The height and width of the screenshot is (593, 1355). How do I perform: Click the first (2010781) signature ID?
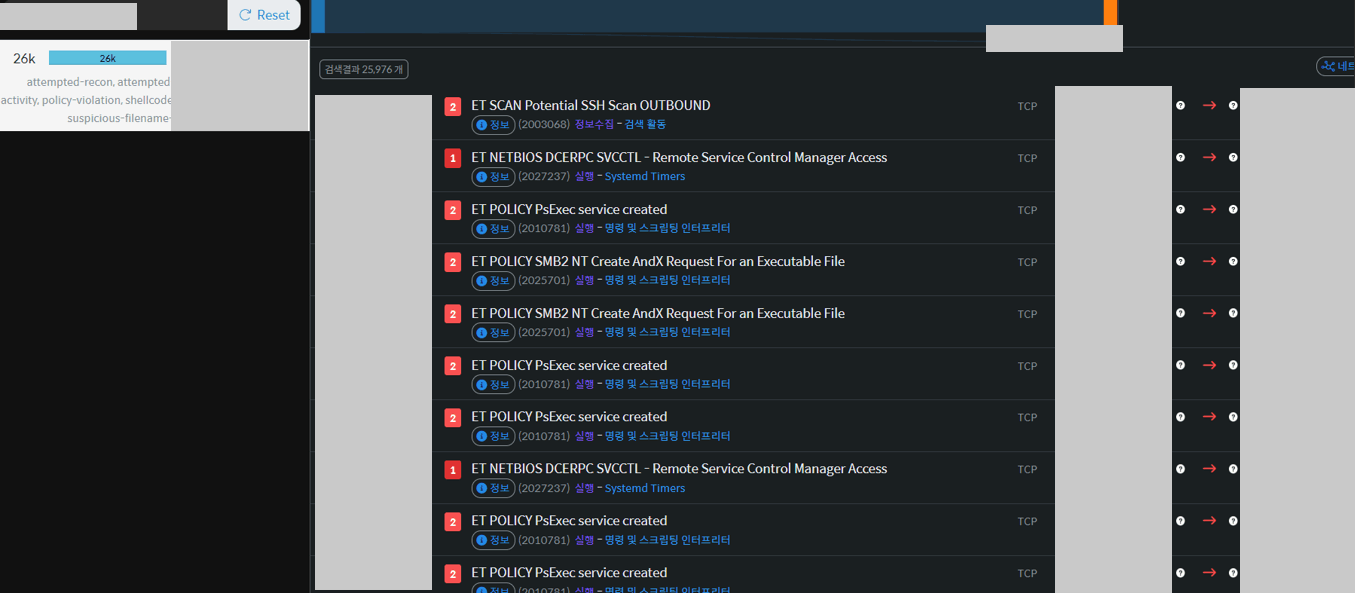pos(544,229)
